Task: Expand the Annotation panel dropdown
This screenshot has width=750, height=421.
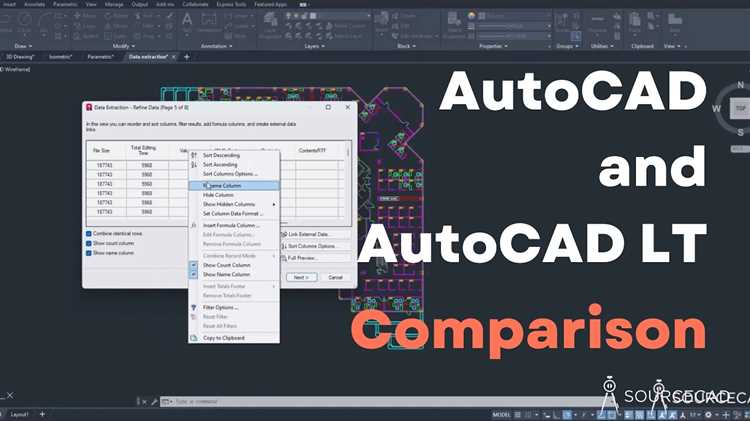Action: (x=216, y=46)
